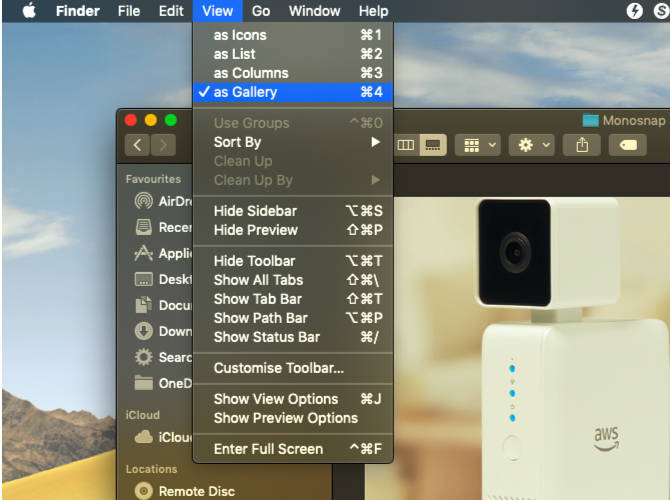Image resolution: width=670 pixels, height=500 pixels.
Task: Choose 'as Columns' view option
Action: click(293, 73)
